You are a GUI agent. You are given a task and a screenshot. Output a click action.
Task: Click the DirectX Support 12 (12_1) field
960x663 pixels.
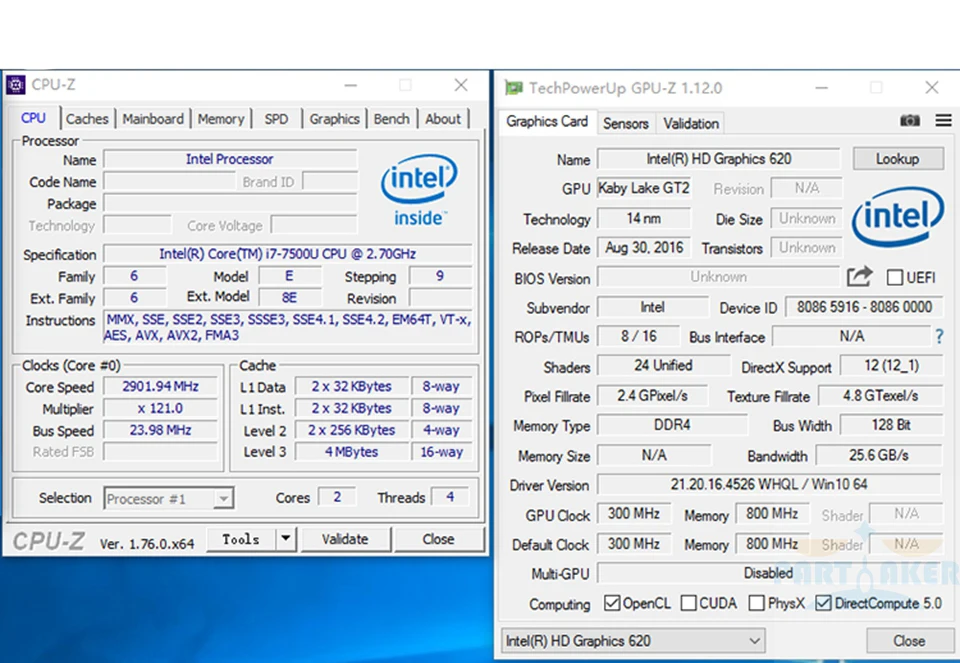click(891, 365)
